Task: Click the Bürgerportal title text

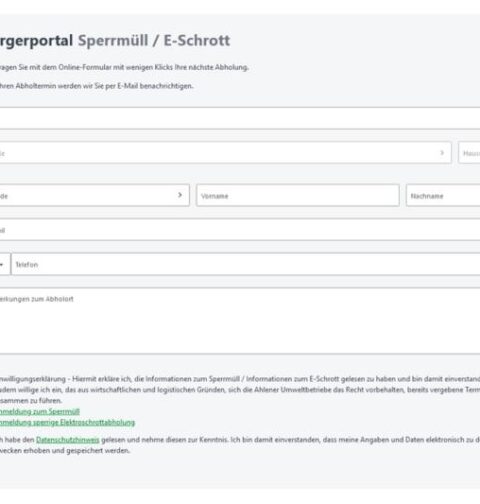Action: [36, 41]
